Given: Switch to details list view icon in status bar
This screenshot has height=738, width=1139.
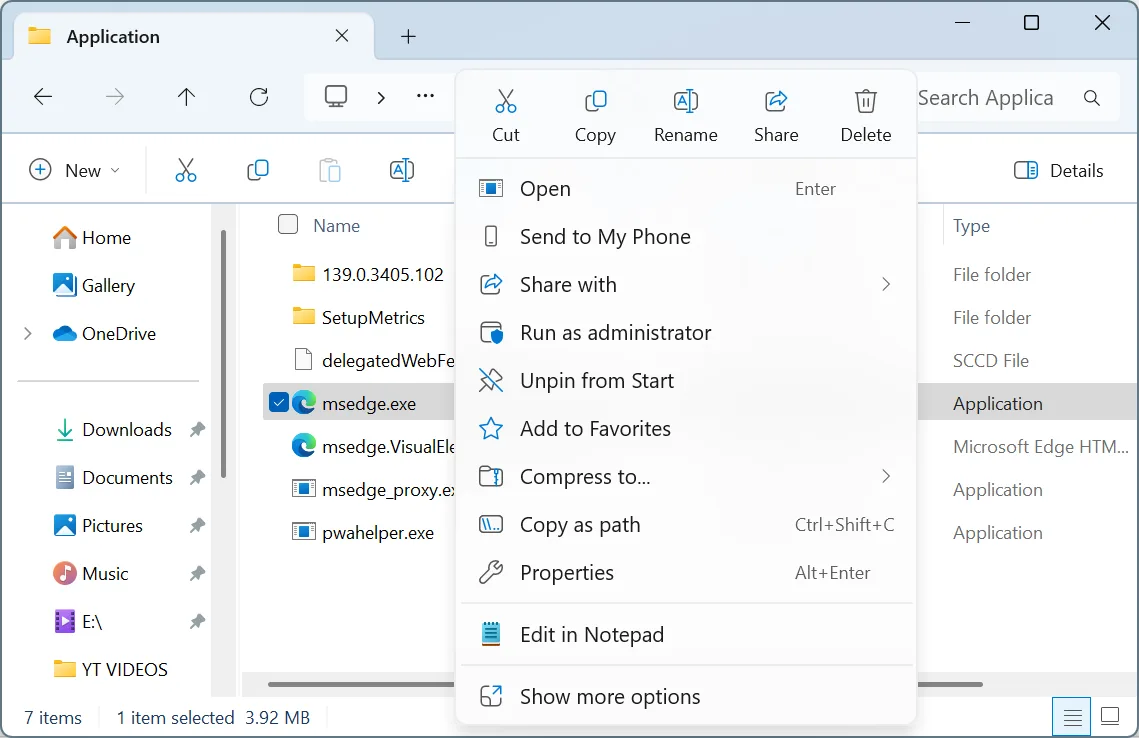Looking at the screenshot, I should pyautogui.click(x=1072, y=717).
